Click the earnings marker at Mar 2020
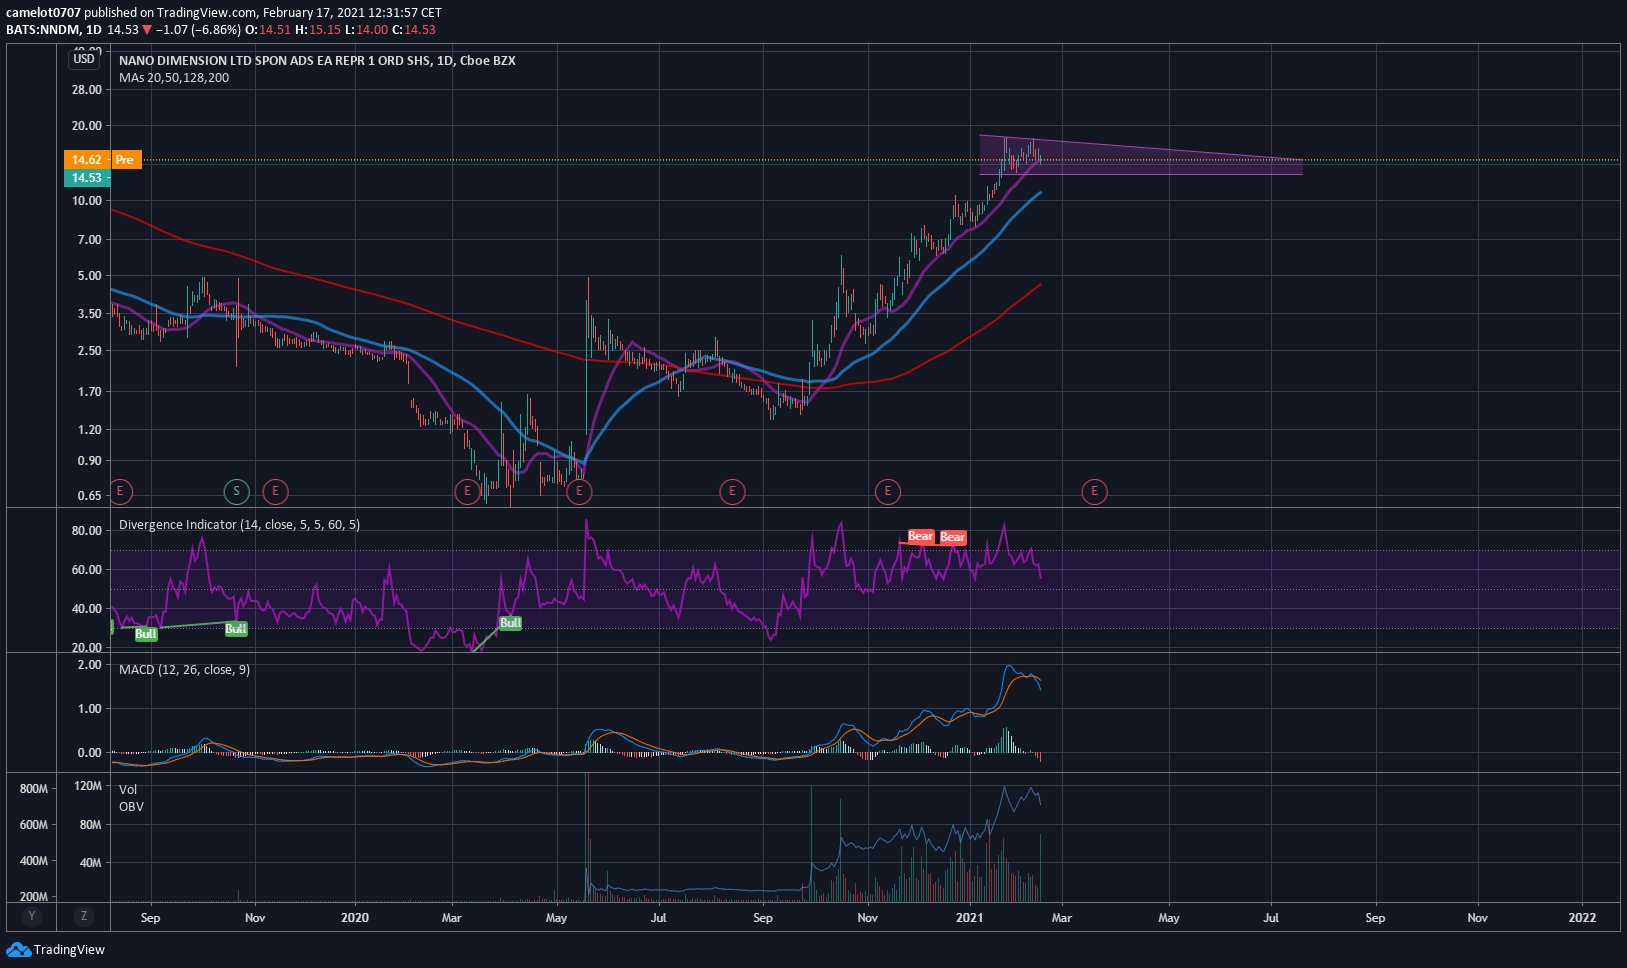Image resolution: width=1627 pixels, height=968 pixels. [x=467, y=491]
